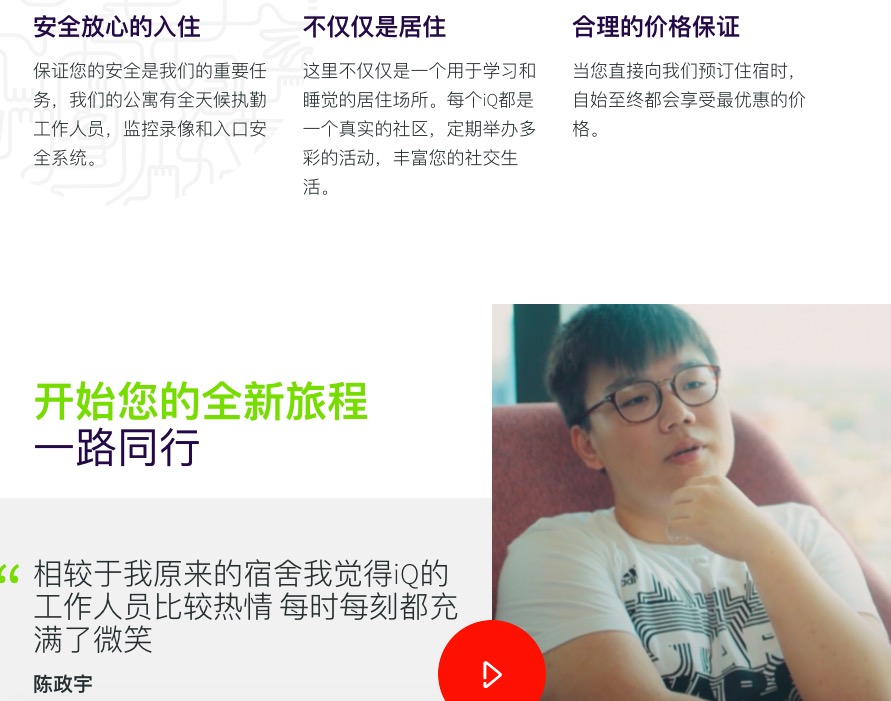
Task: Click the paragraph about iQ community activities
Action: coord(419,129)
